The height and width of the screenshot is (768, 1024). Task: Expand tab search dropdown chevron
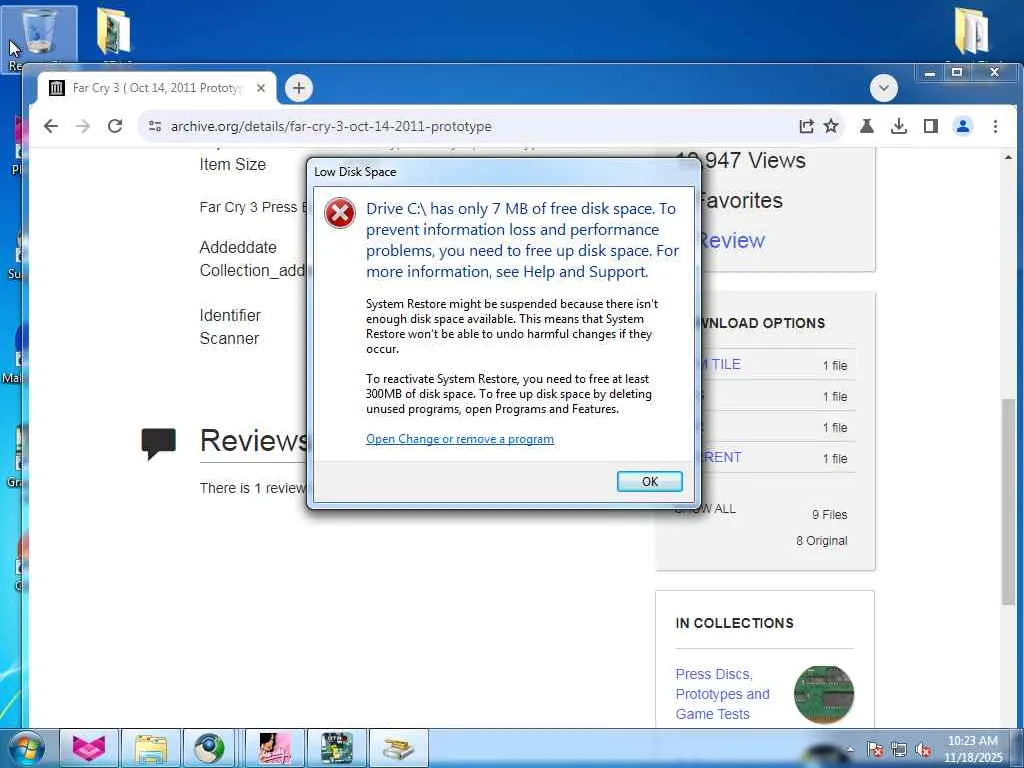884,88
